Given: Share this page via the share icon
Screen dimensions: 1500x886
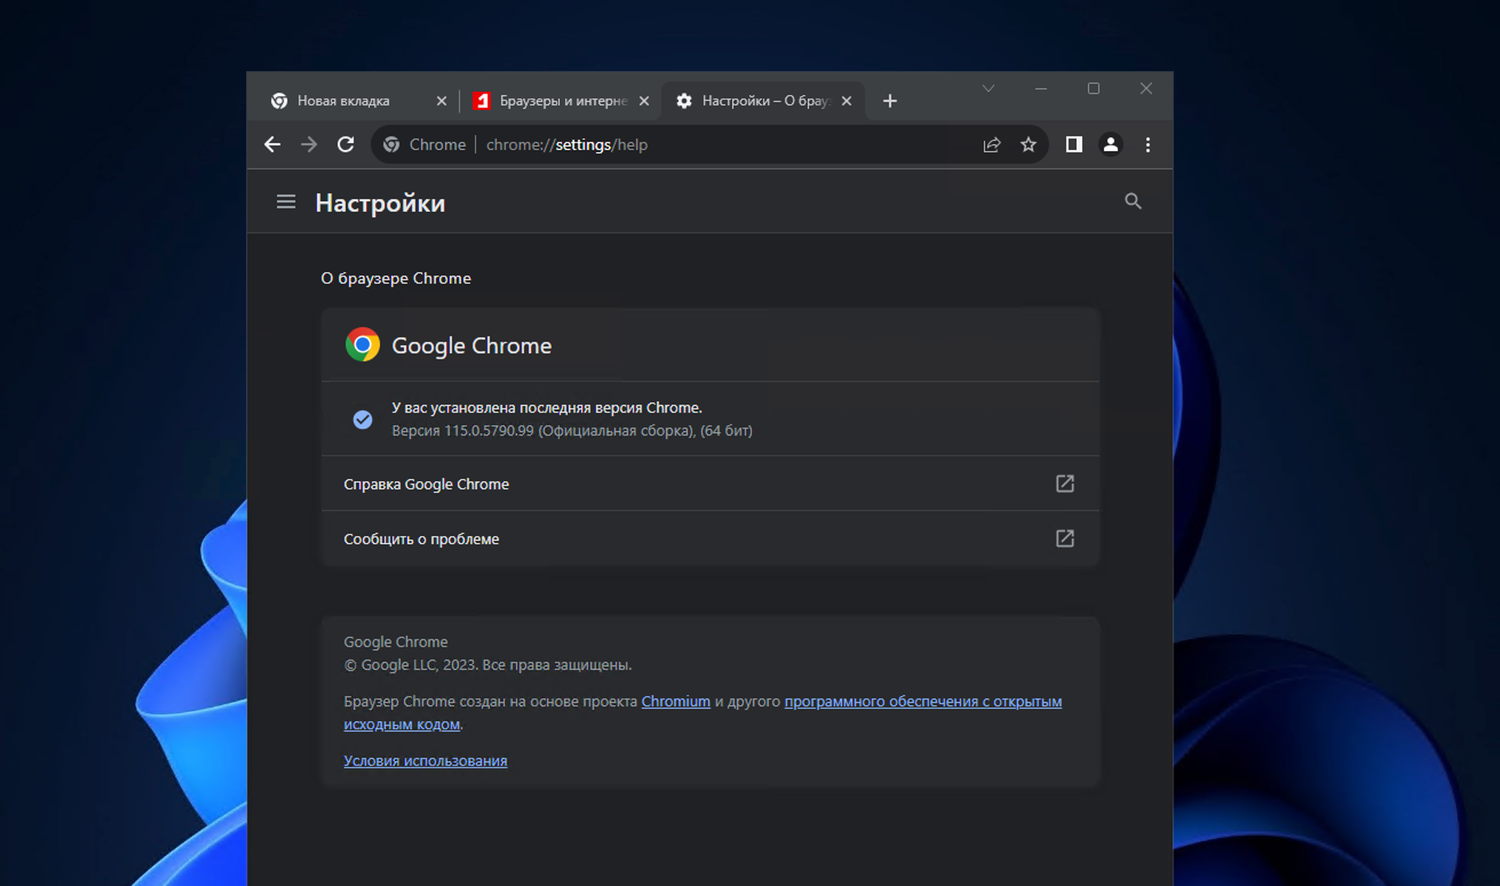Looking at the screenshot, I should click(992, 145).
